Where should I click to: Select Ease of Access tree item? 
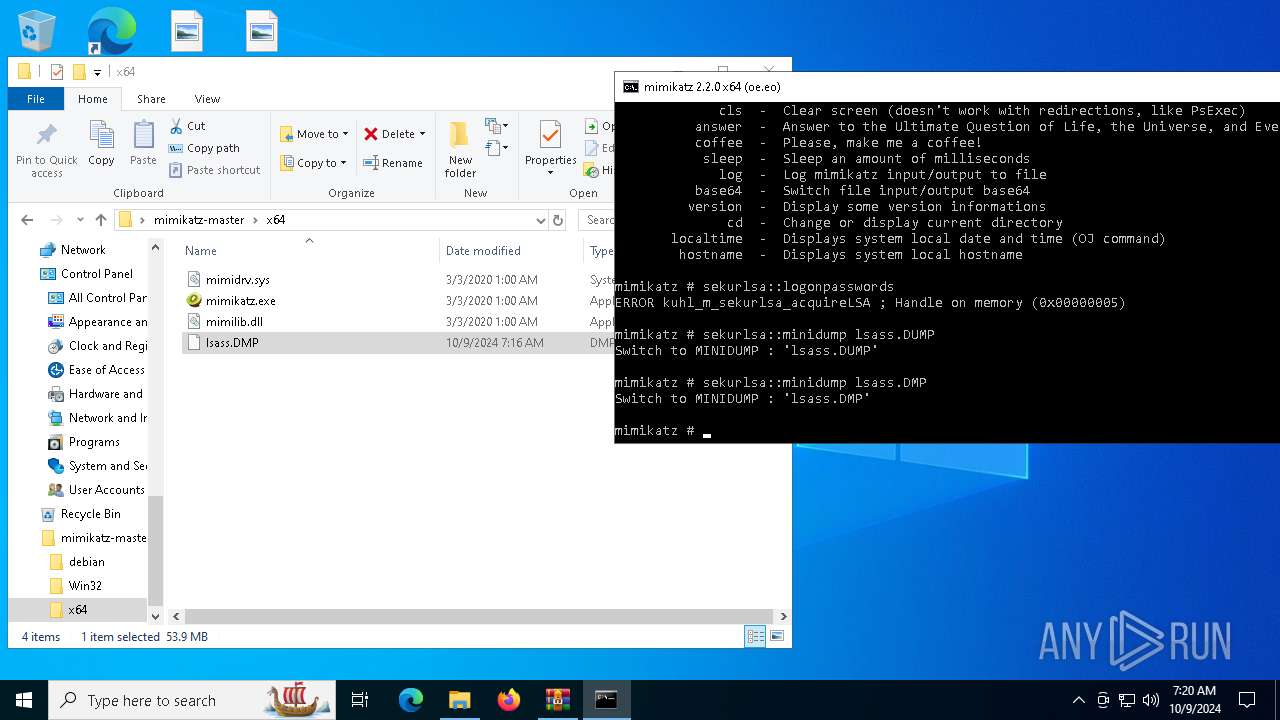[x=106, y=370]
